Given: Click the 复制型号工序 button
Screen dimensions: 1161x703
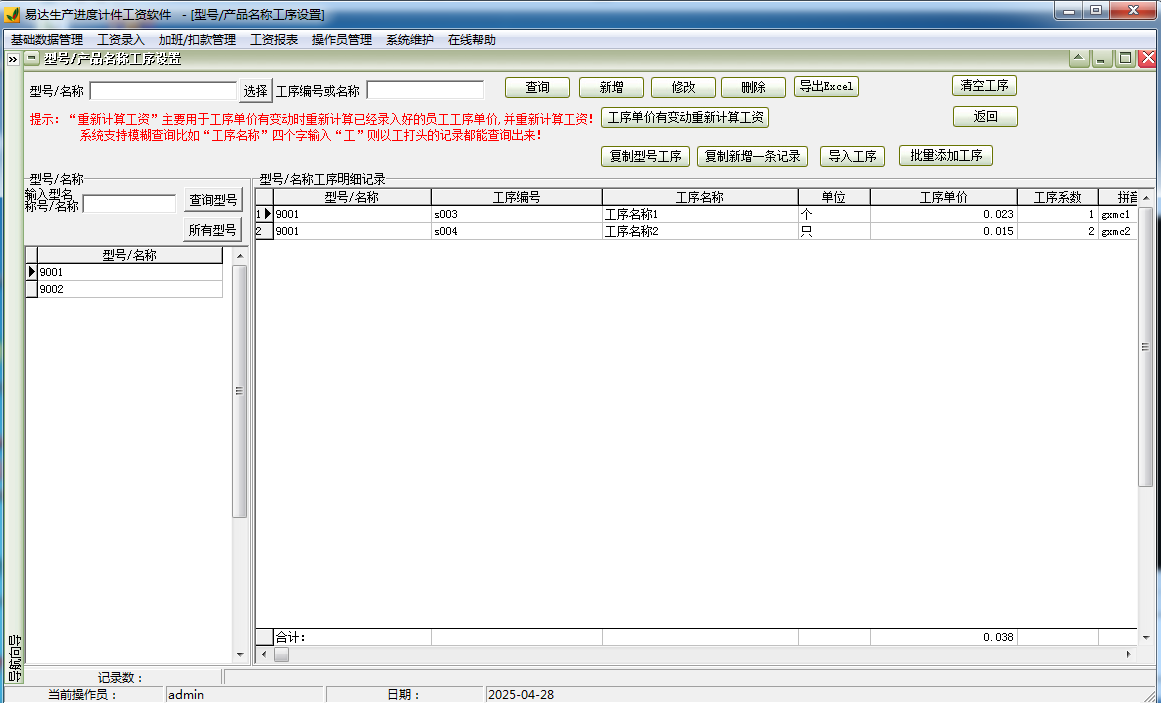Looking at the screenshot, I should coord(645,156).
